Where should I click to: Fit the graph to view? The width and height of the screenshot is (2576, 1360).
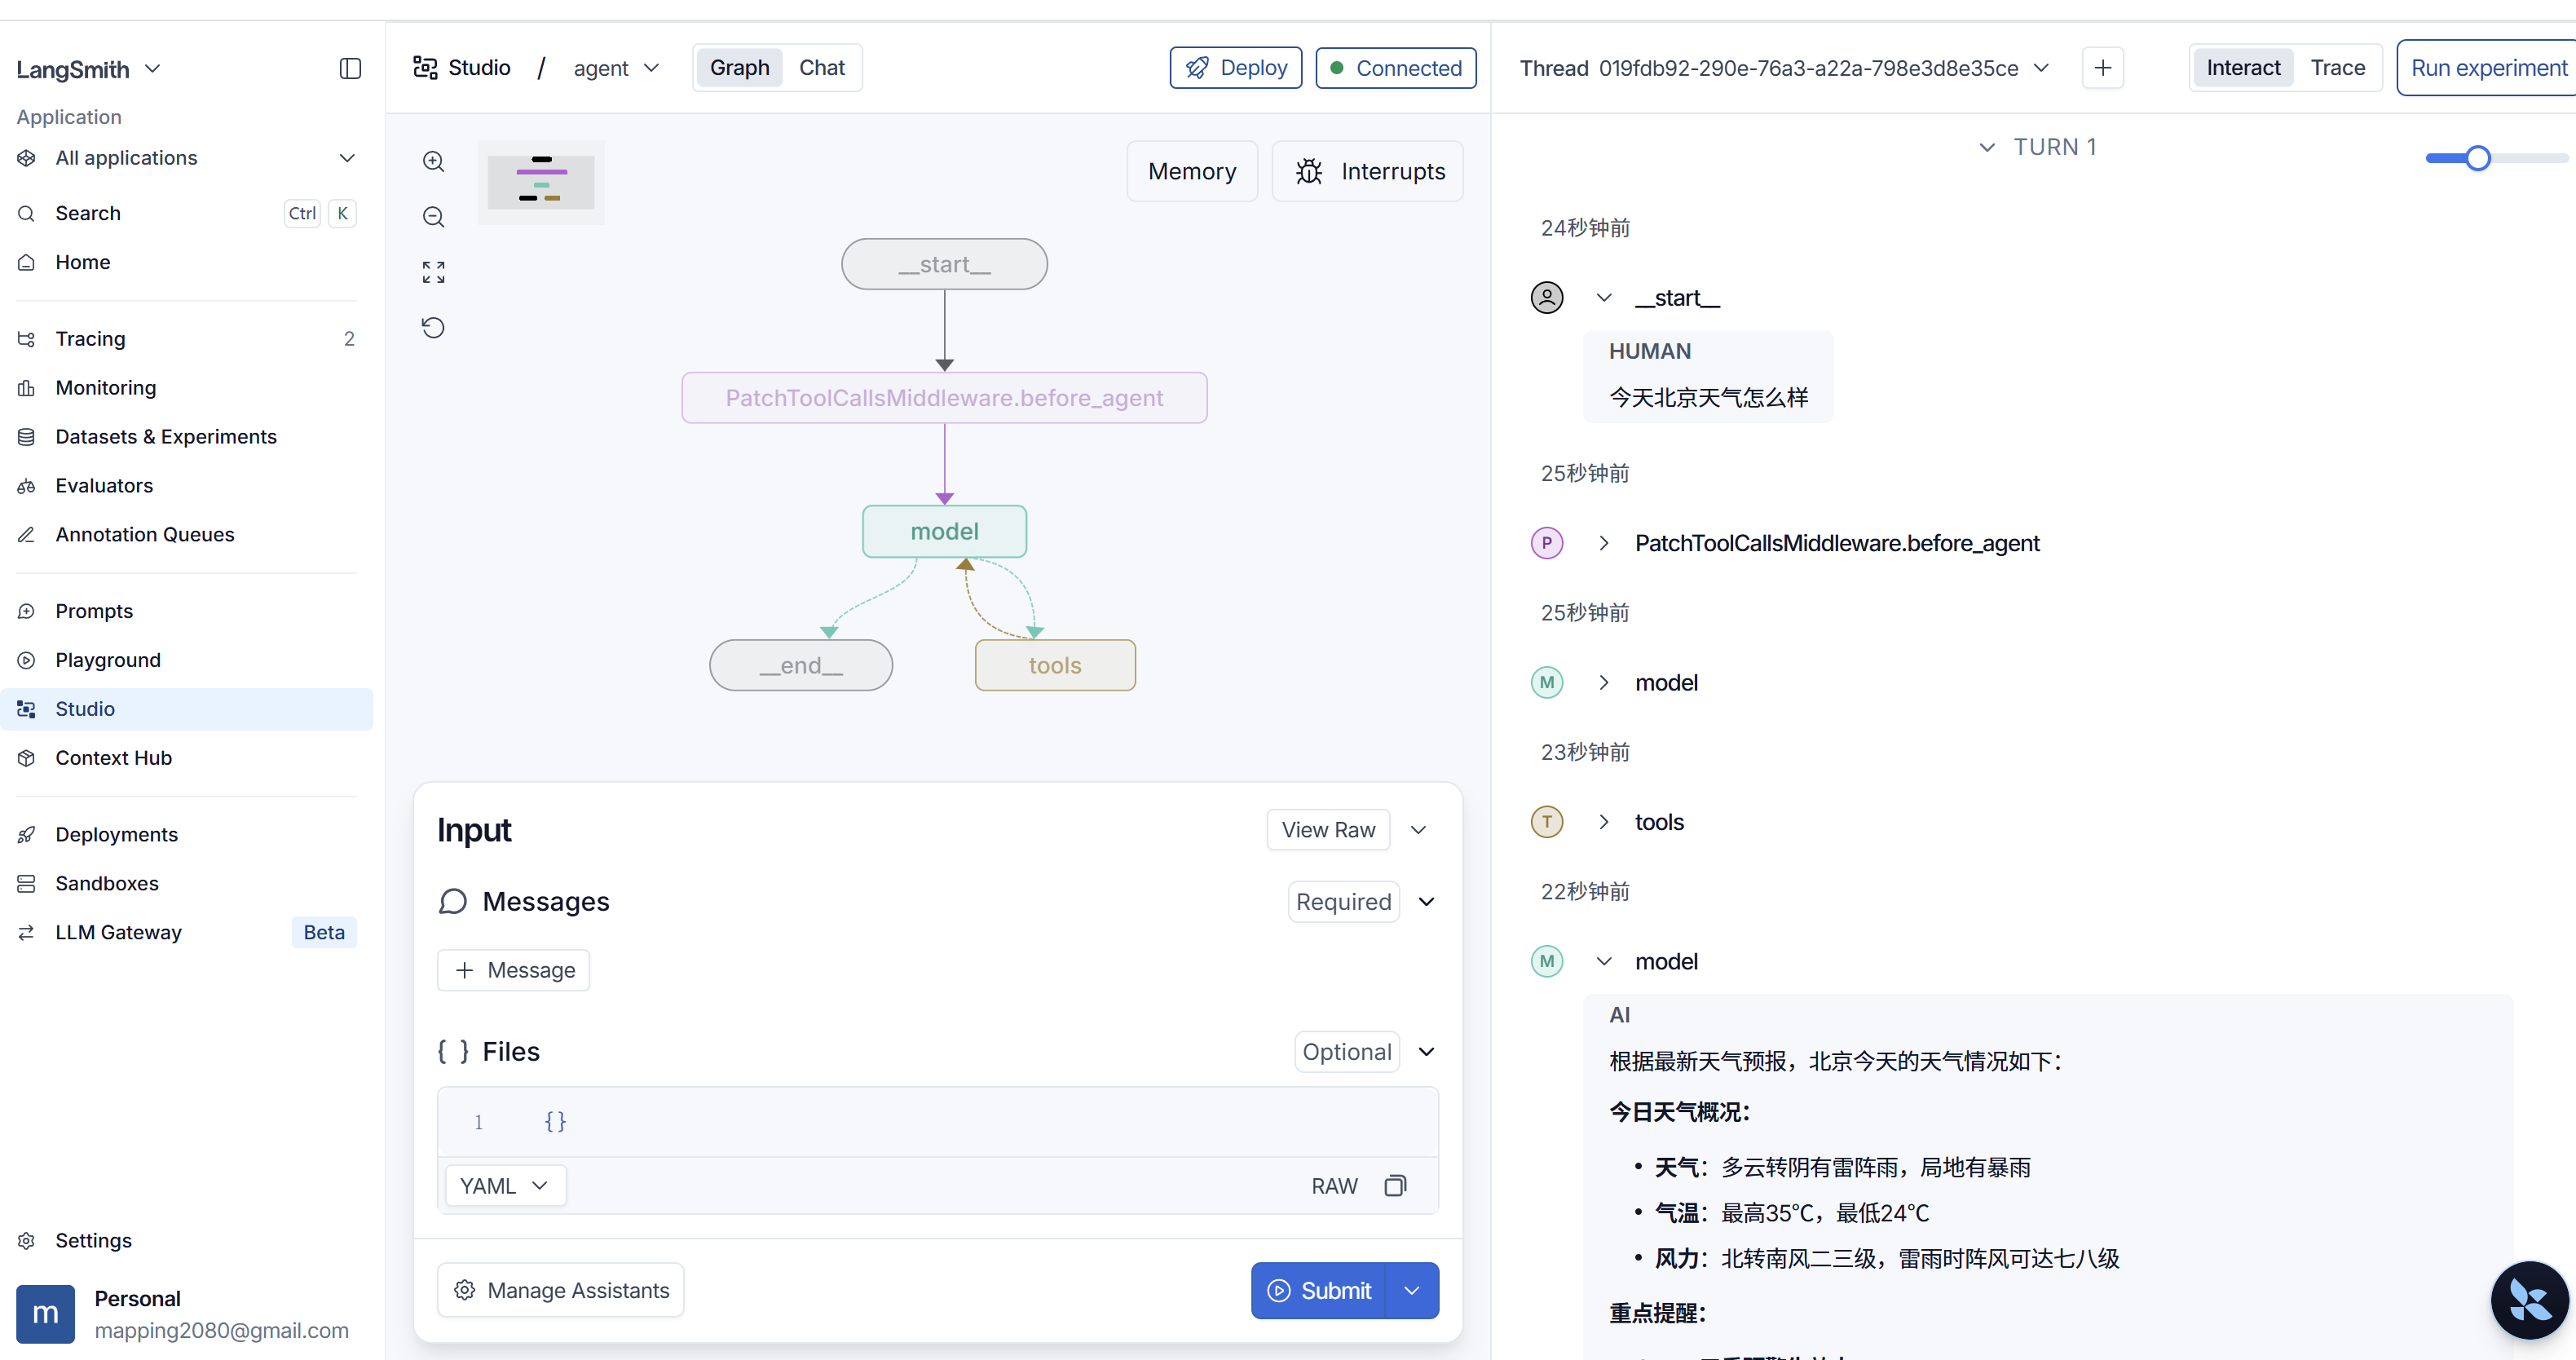tap(433, 272)
